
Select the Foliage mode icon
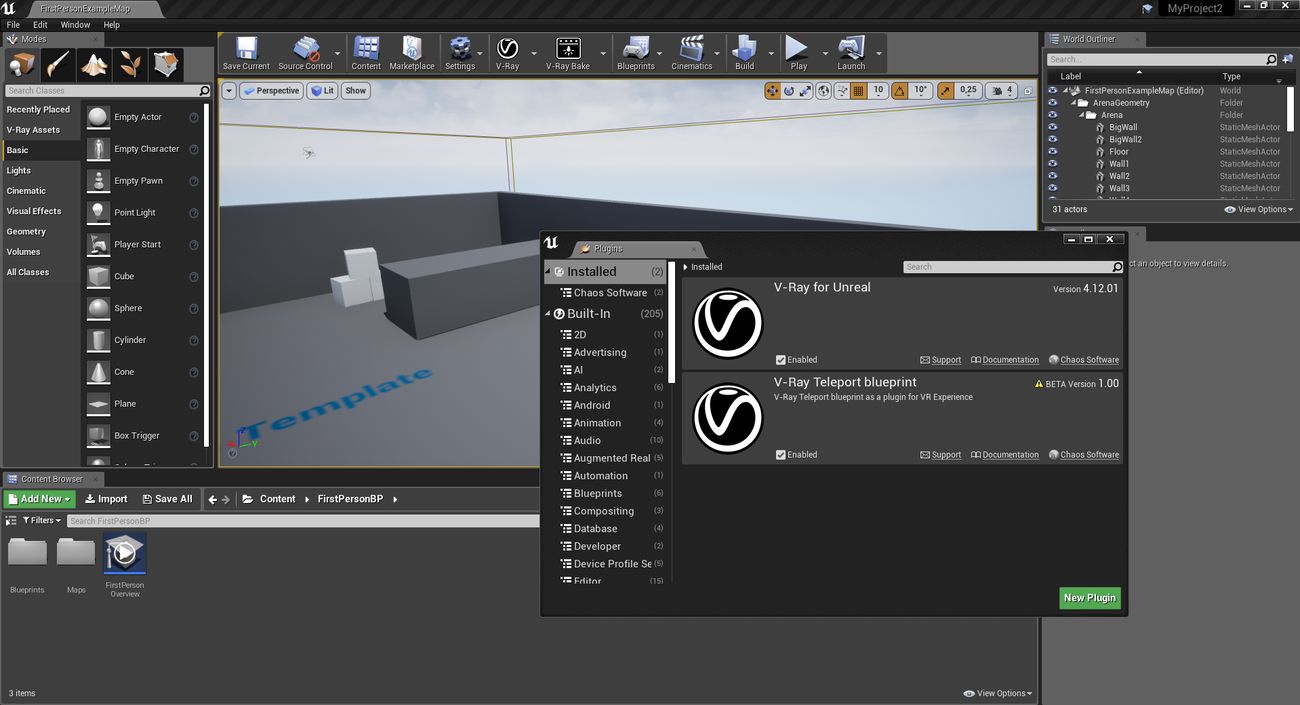coord(130,65)
